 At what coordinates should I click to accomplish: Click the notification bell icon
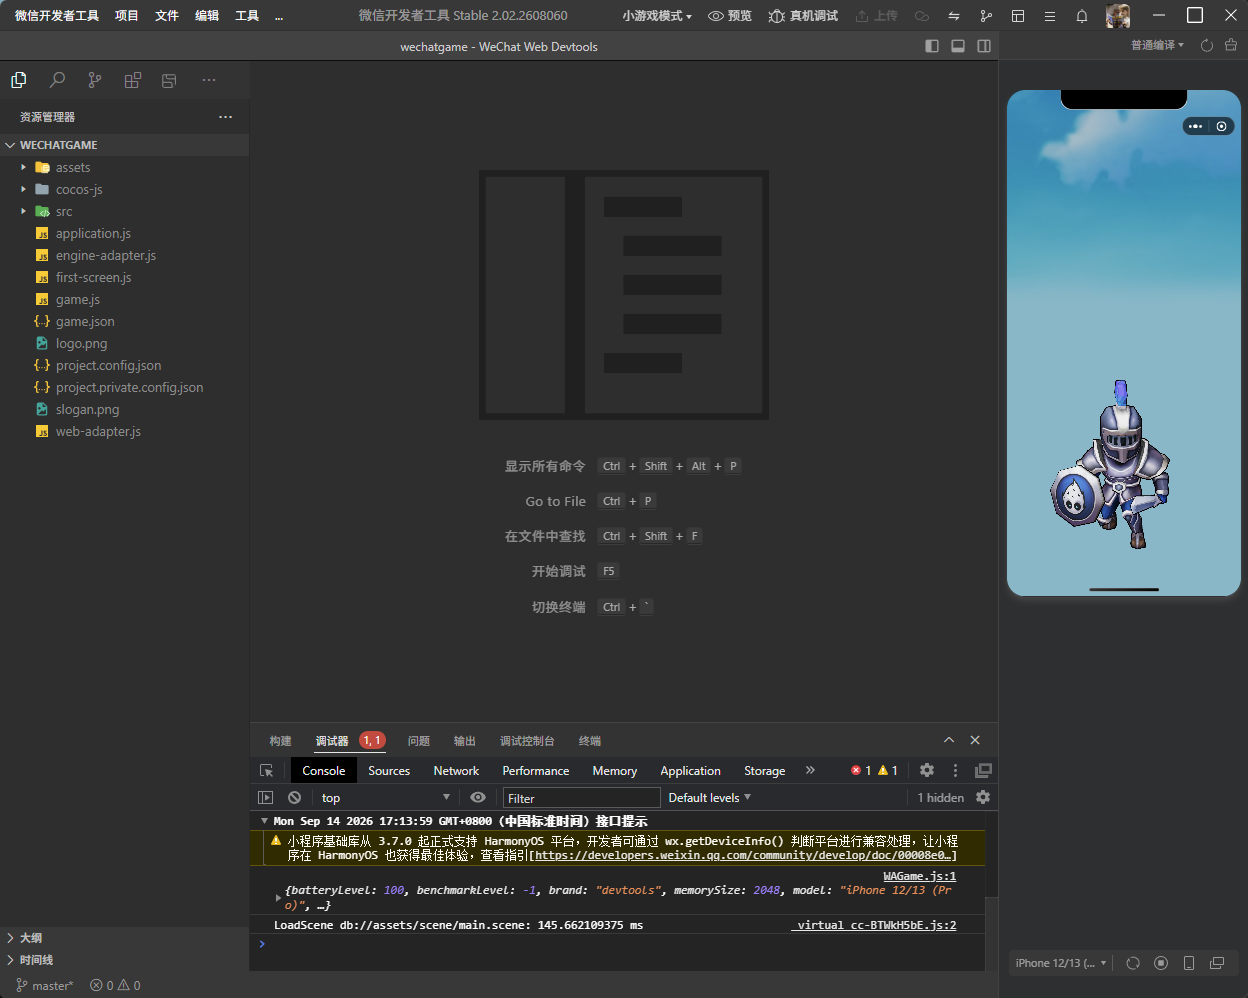1082,16
